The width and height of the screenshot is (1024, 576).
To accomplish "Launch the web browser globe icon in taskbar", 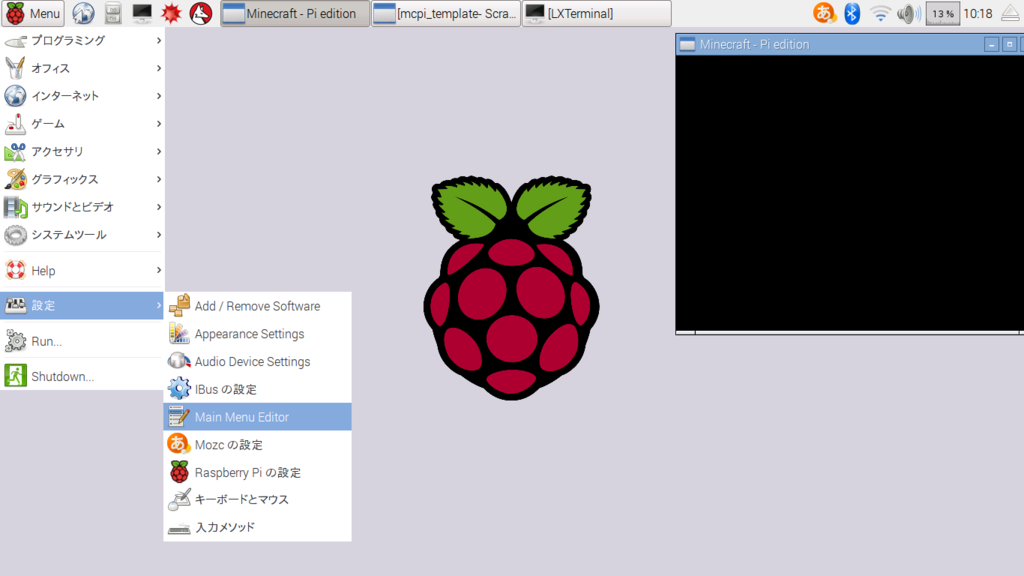I will pos(83,13).
